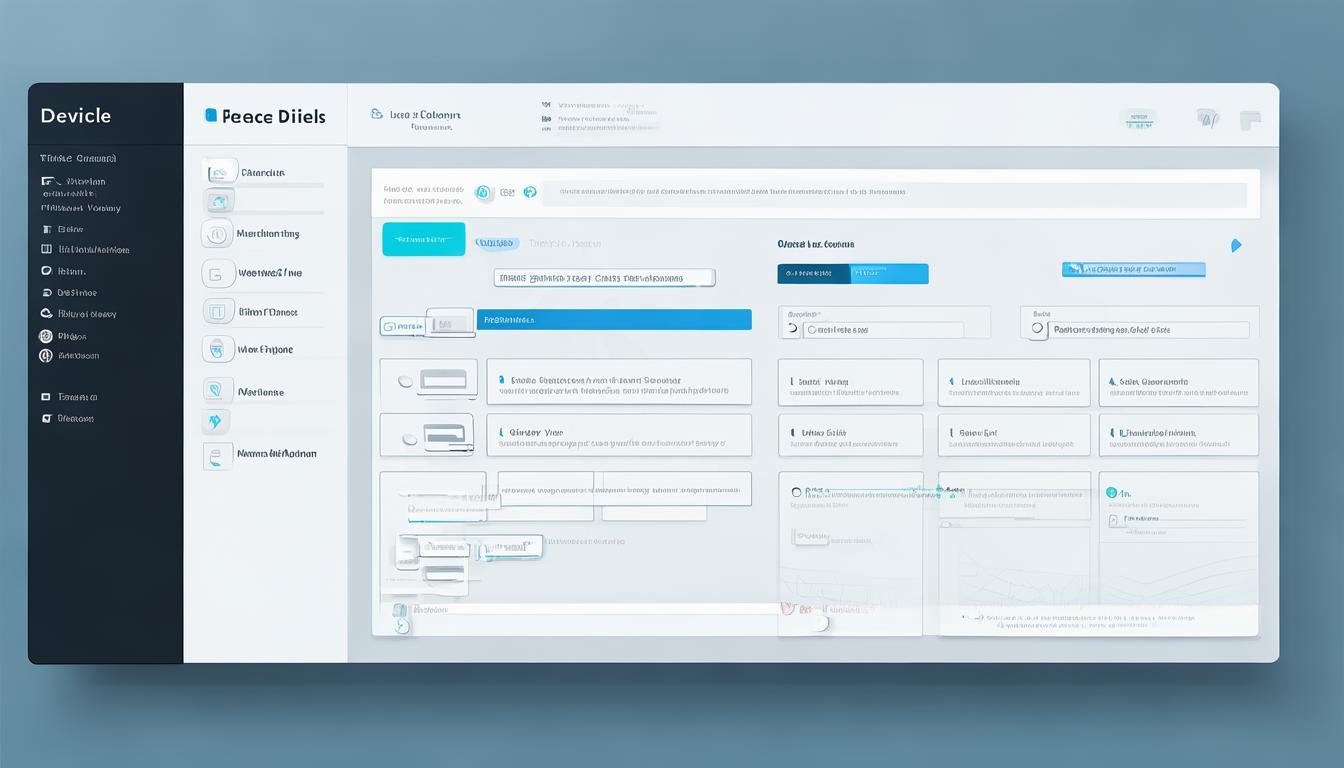
Task: Click the icon beside the Merchanting item
Action: click(217, 234)
